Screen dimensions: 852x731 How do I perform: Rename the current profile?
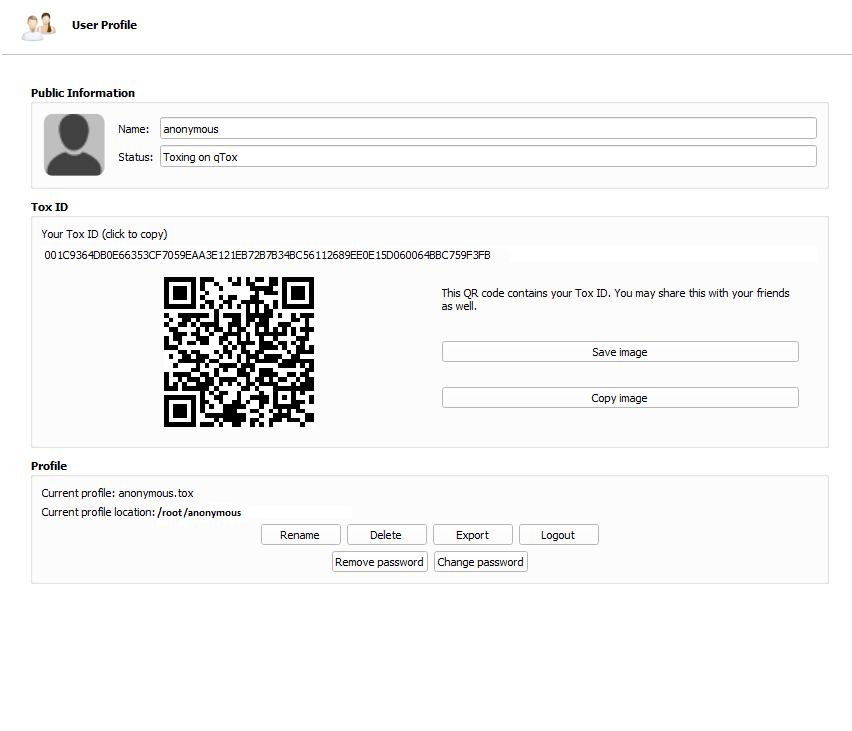click(x=300, y=535)
